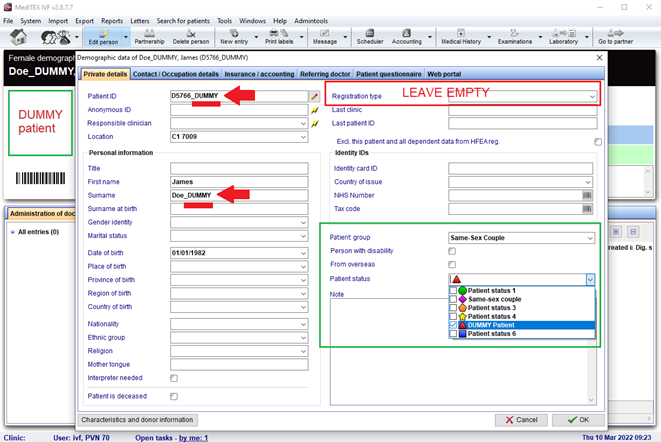
Task: Click the Cancel button
Action: click(521, 420)
